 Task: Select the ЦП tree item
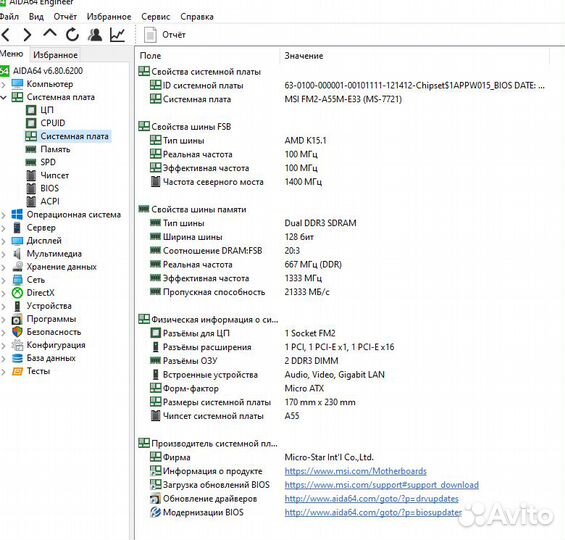[x=47, y=110]
